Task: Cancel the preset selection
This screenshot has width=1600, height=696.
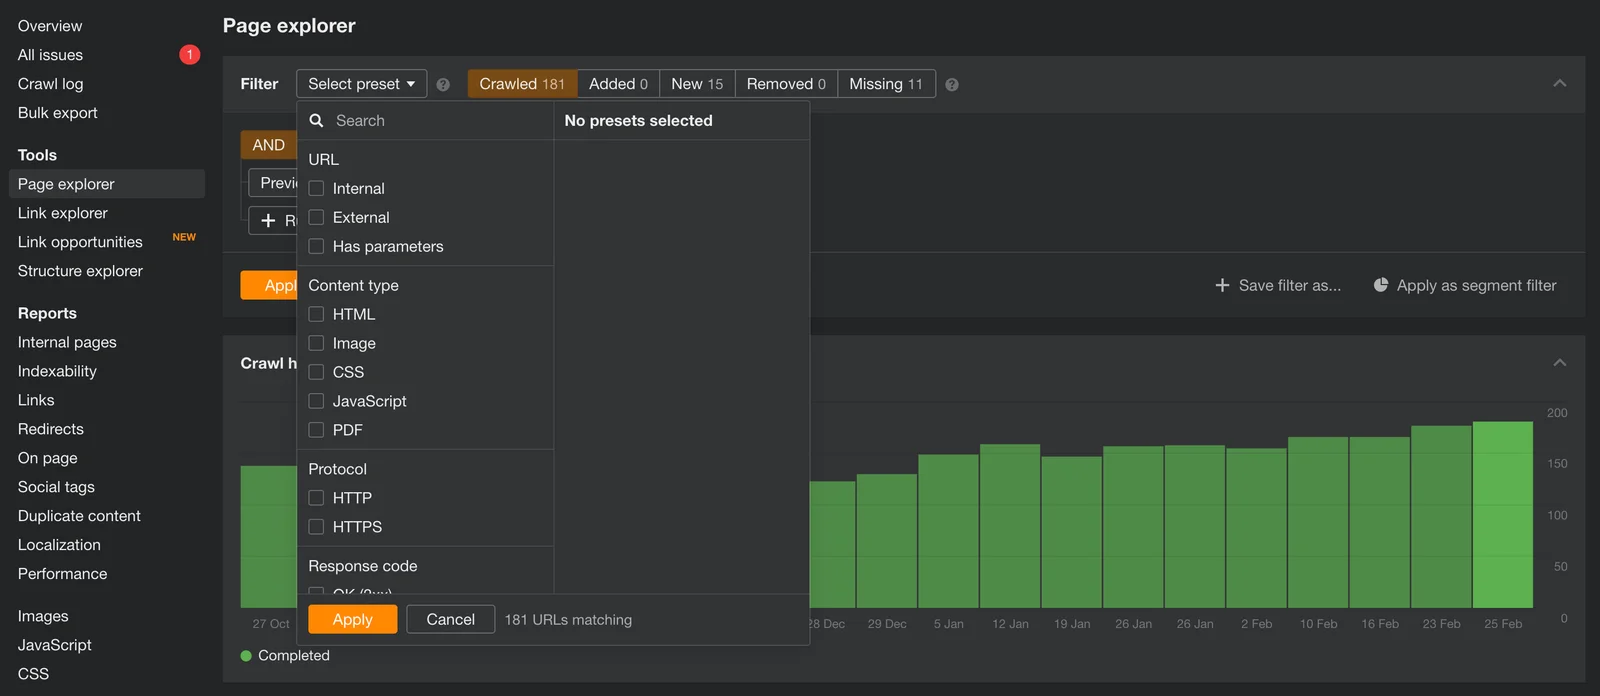Action: tap(450, 620)
